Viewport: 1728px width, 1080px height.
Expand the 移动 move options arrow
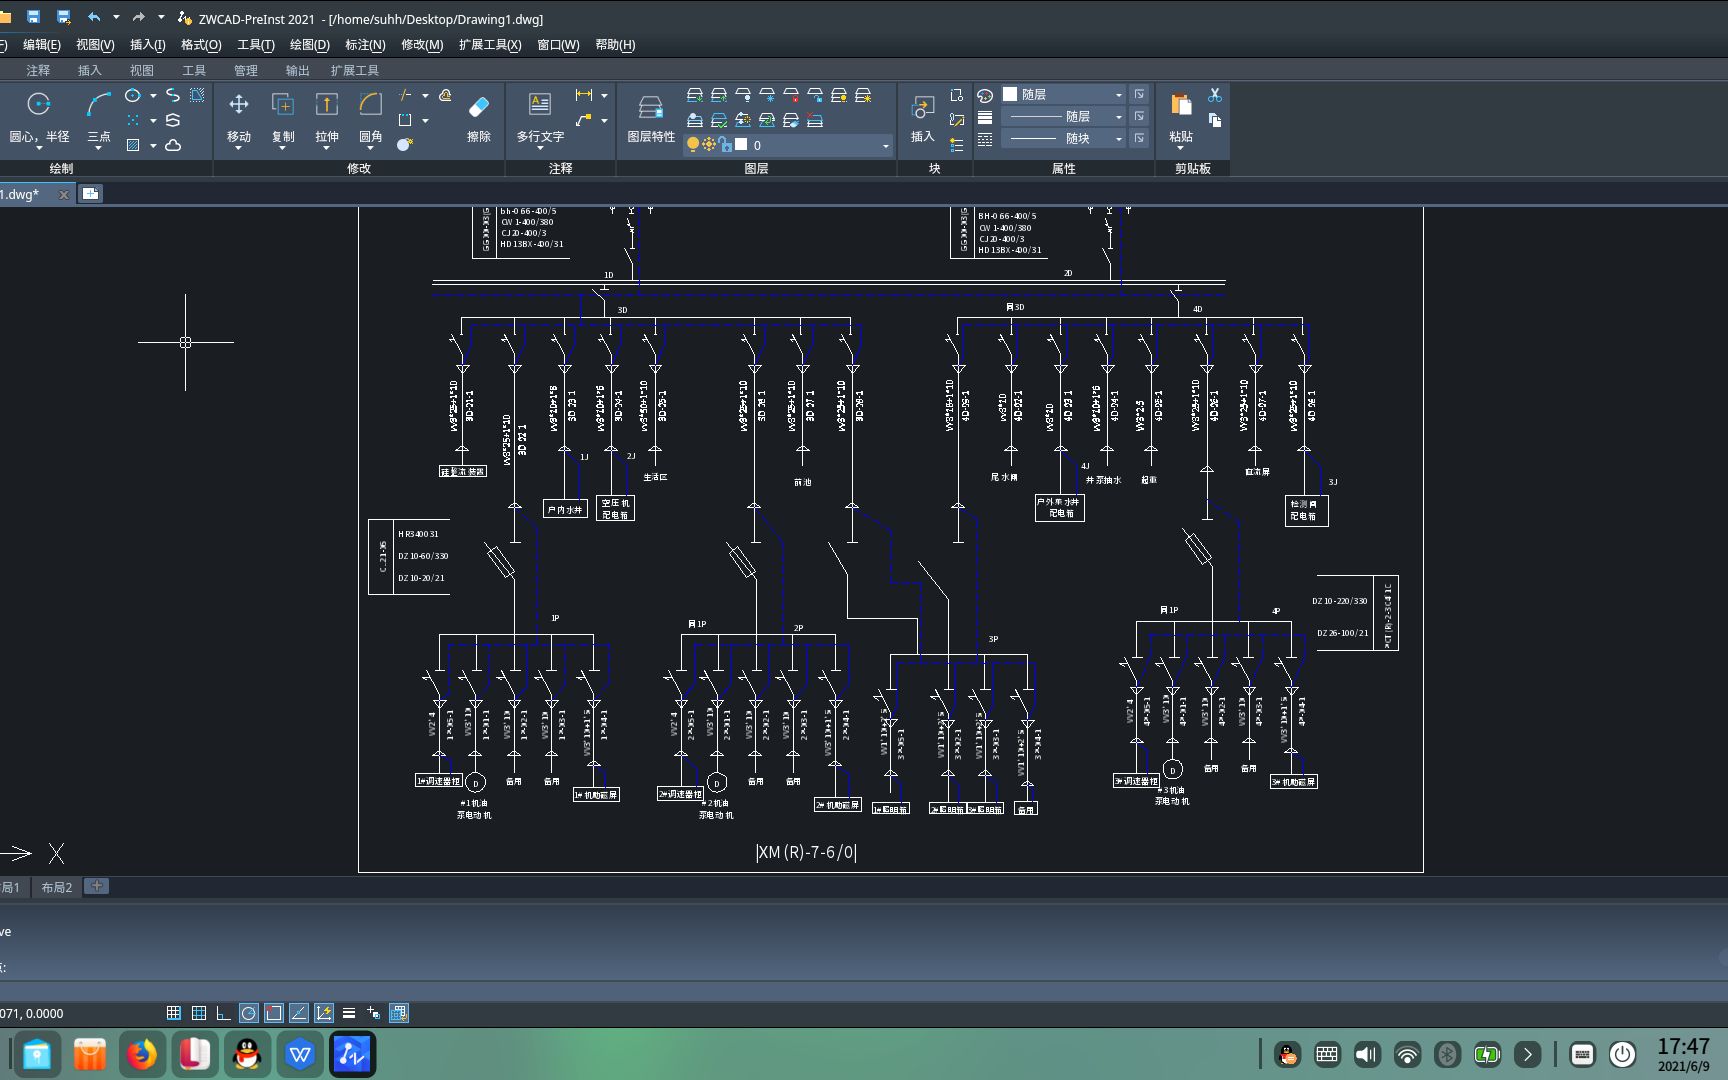coord(238,148)
